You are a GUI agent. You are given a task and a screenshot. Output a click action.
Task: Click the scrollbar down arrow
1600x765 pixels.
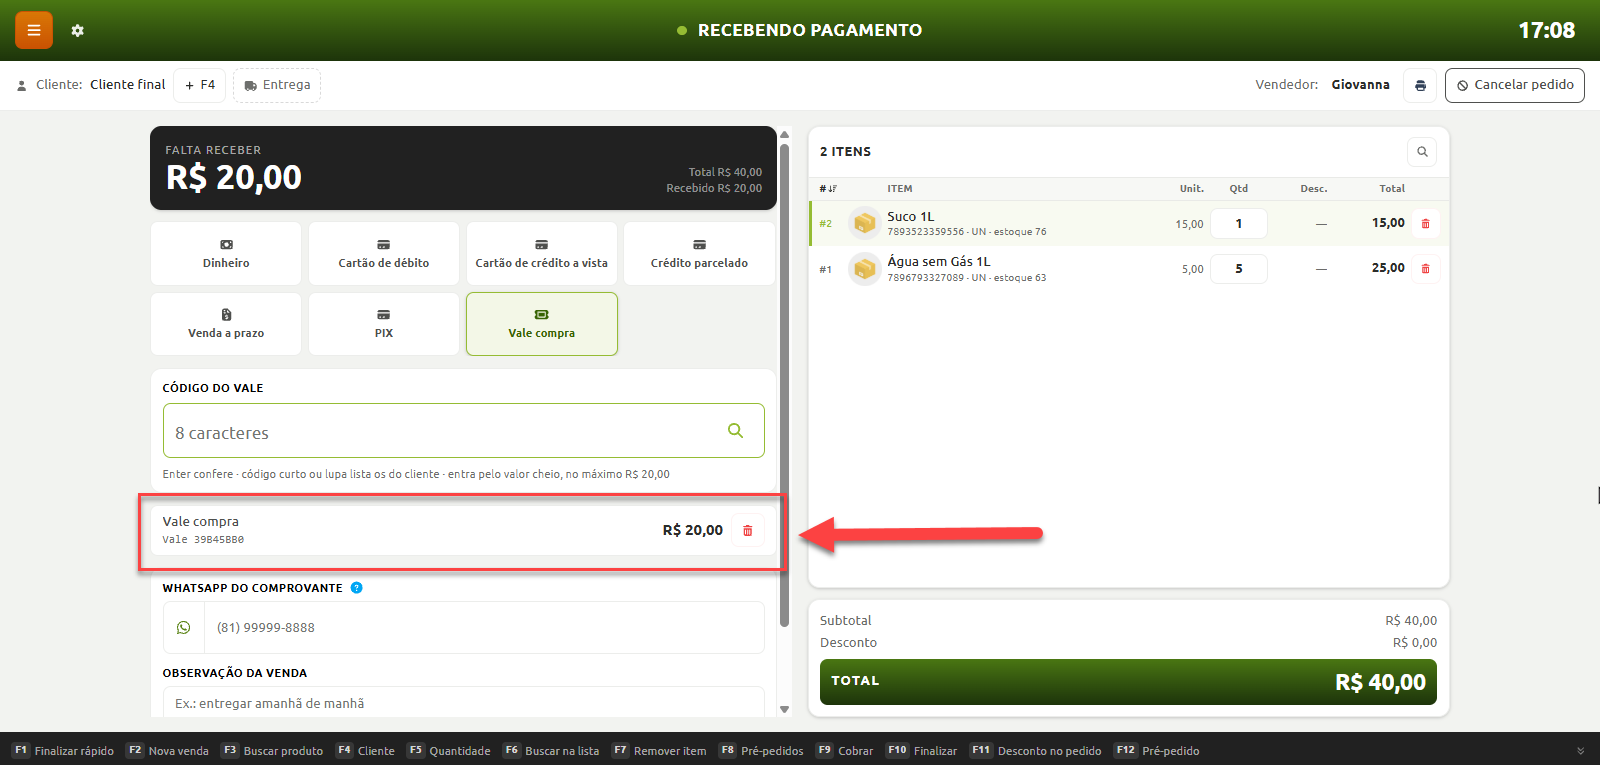(784, 709)
